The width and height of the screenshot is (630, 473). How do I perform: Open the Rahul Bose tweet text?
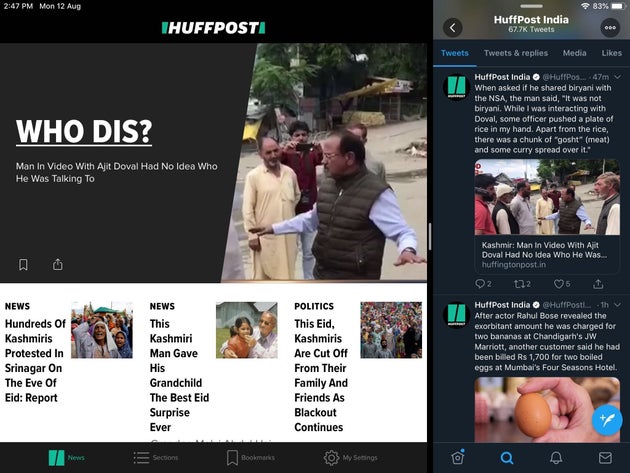(547, 342)
